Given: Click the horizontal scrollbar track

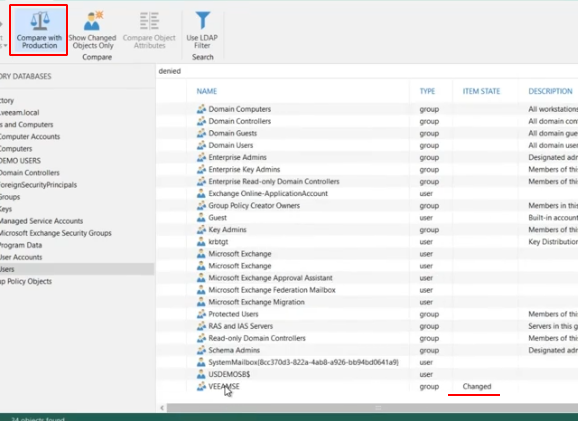Looking at the screenshot, I should tap(372, 408).
